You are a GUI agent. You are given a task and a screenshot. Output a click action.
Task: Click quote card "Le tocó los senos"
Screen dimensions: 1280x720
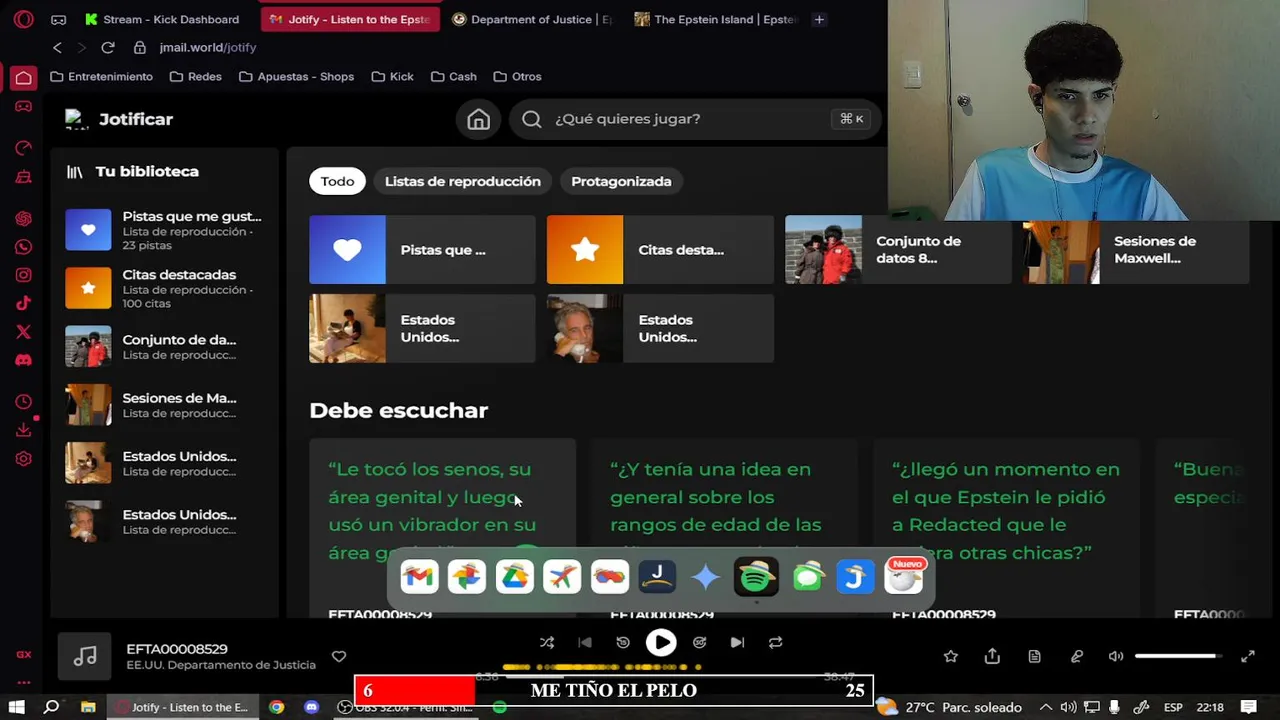click(x=442, y=527)
